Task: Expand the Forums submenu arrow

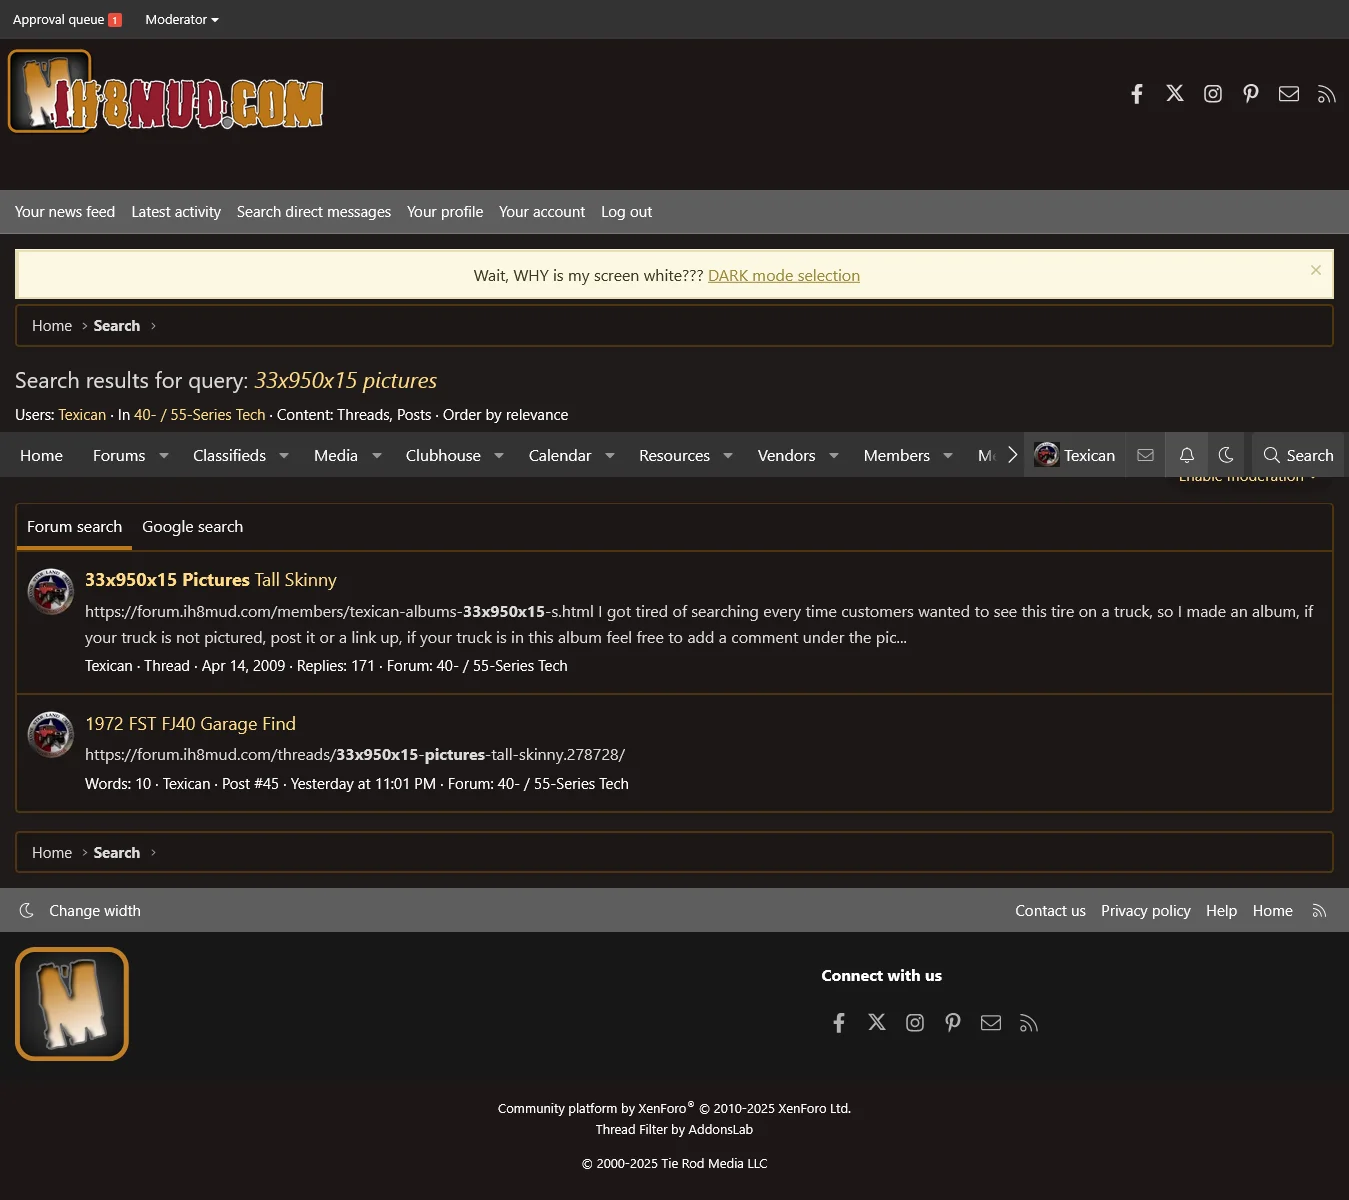Action: (x=164, y=455)
